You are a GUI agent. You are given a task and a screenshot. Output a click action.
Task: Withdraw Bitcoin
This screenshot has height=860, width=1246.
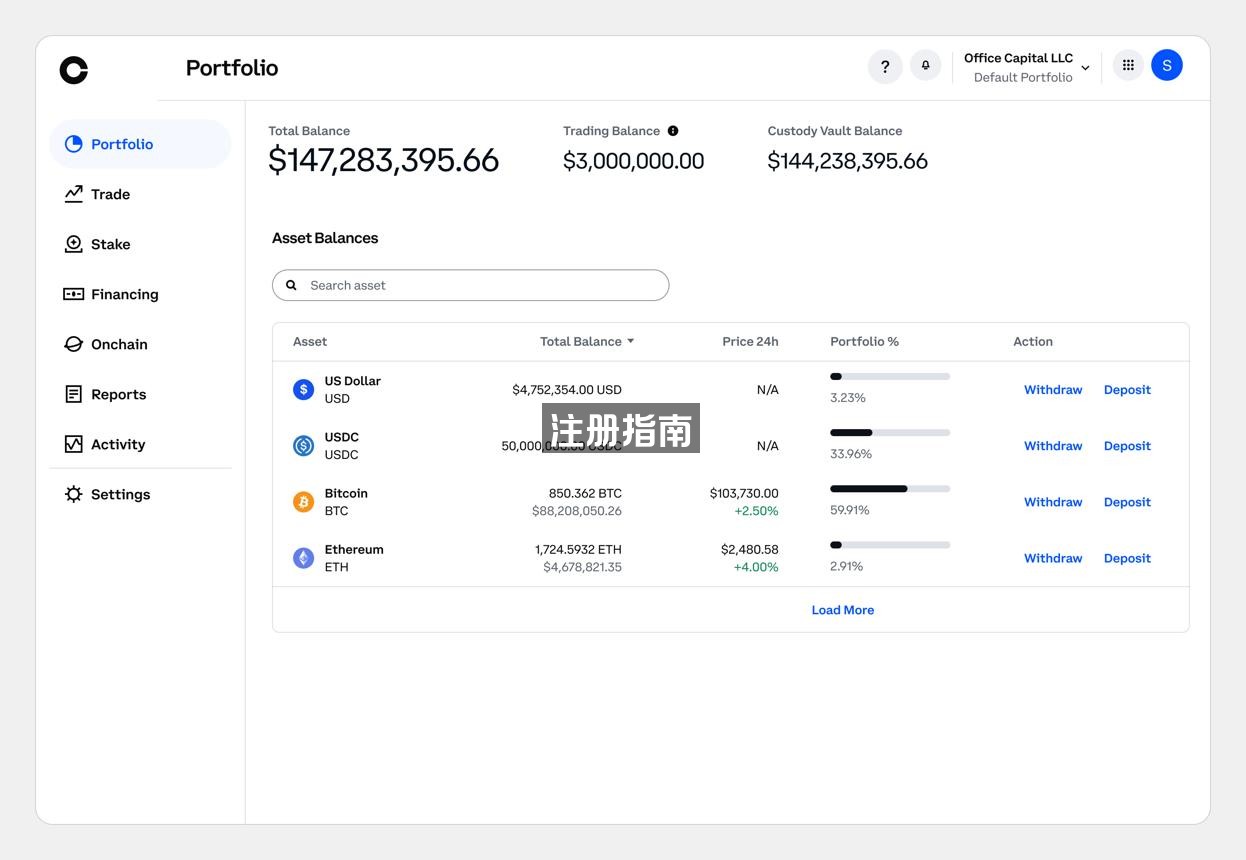1053,502
